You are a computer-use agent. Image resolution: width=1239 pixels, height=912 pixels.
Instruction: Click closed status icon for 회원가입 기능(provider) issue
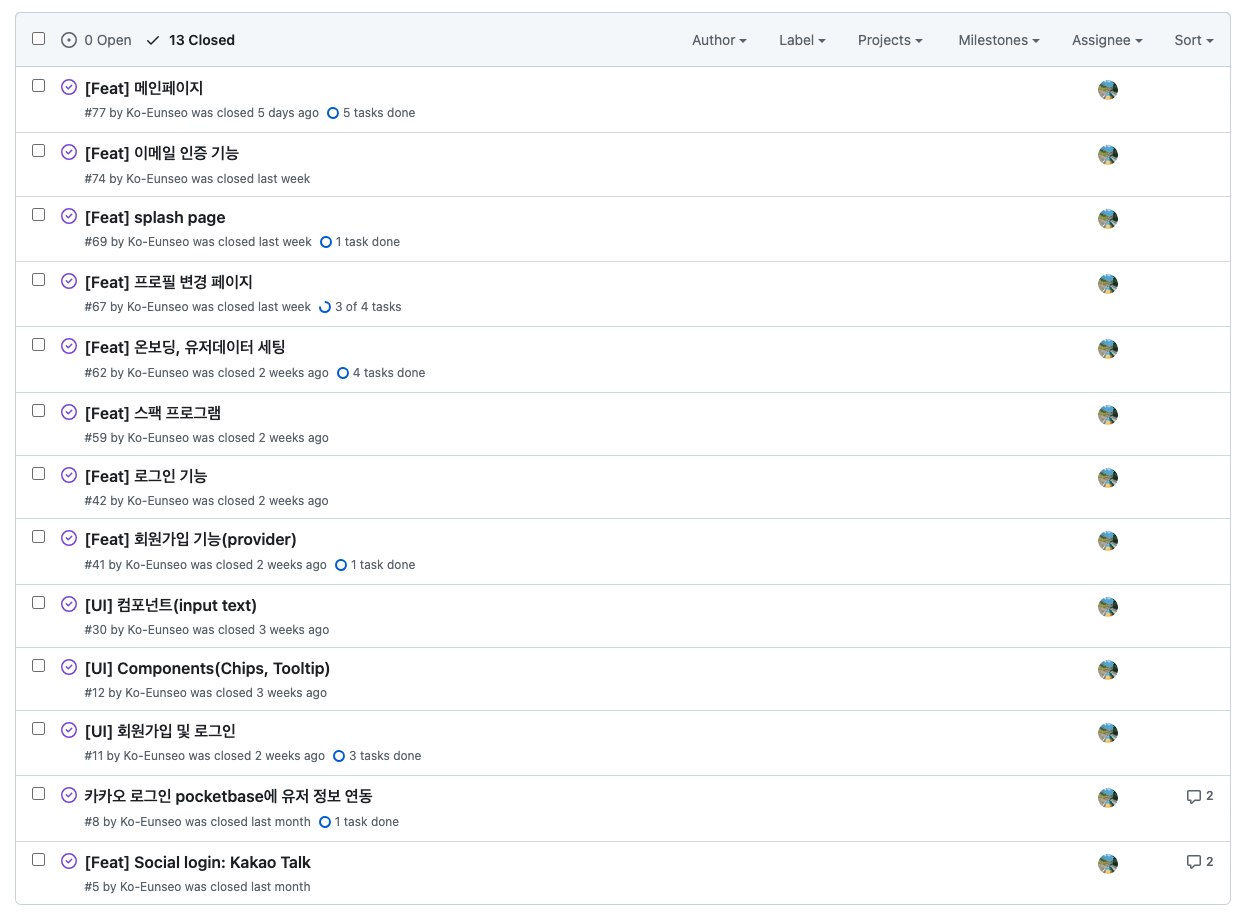69,538
